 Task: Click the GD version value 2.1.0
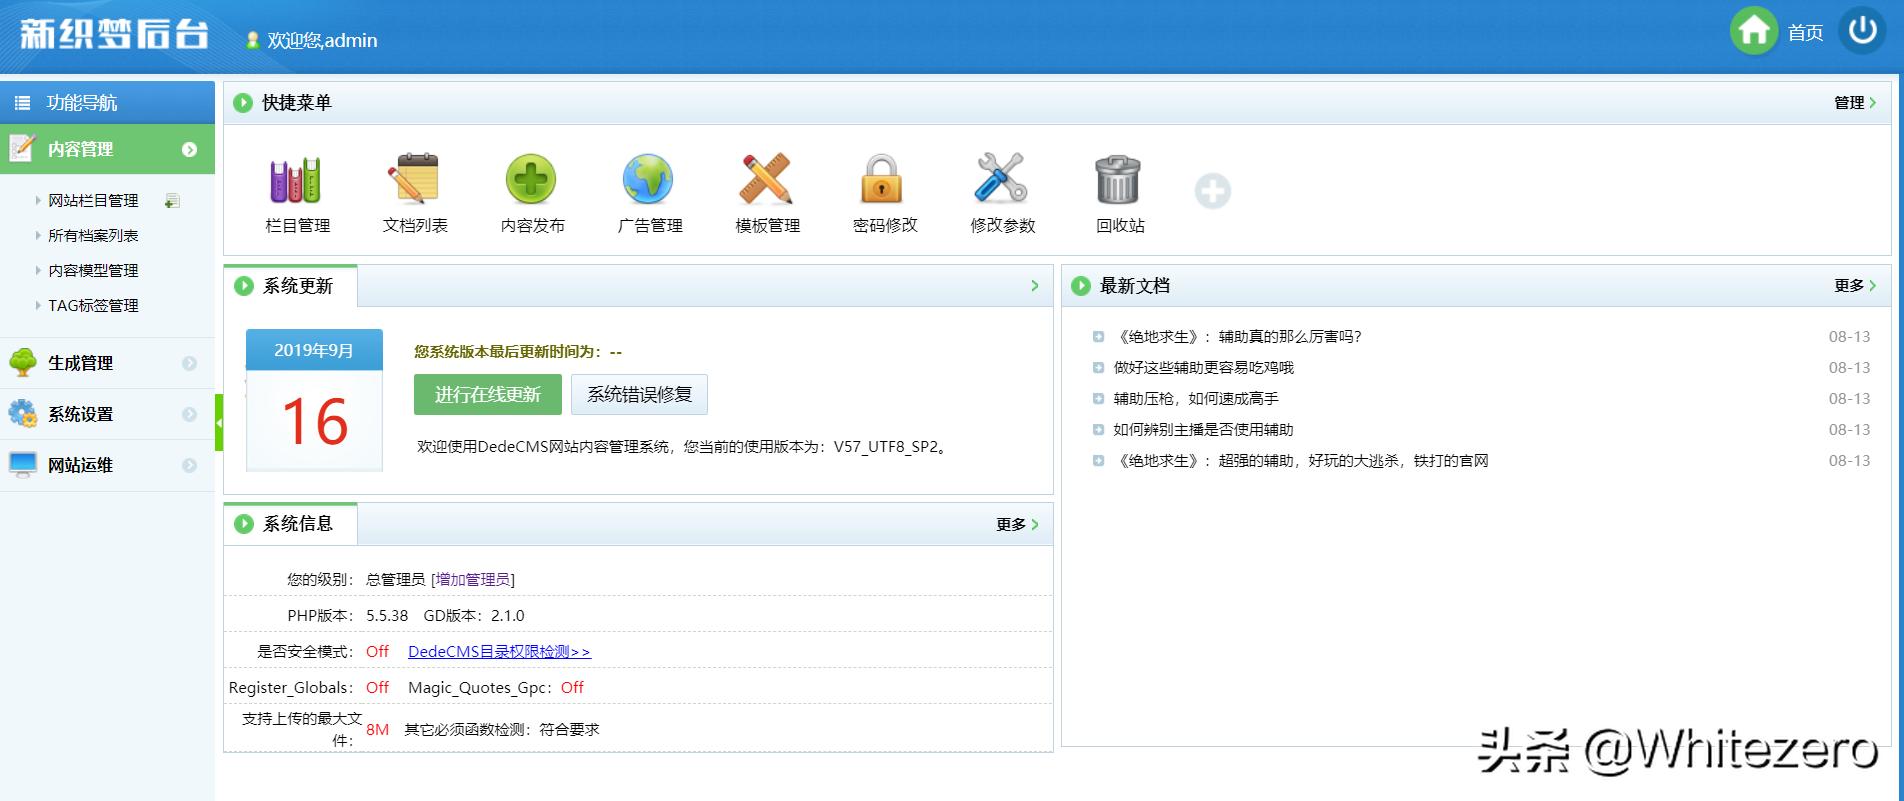click(x=508, y=616)
